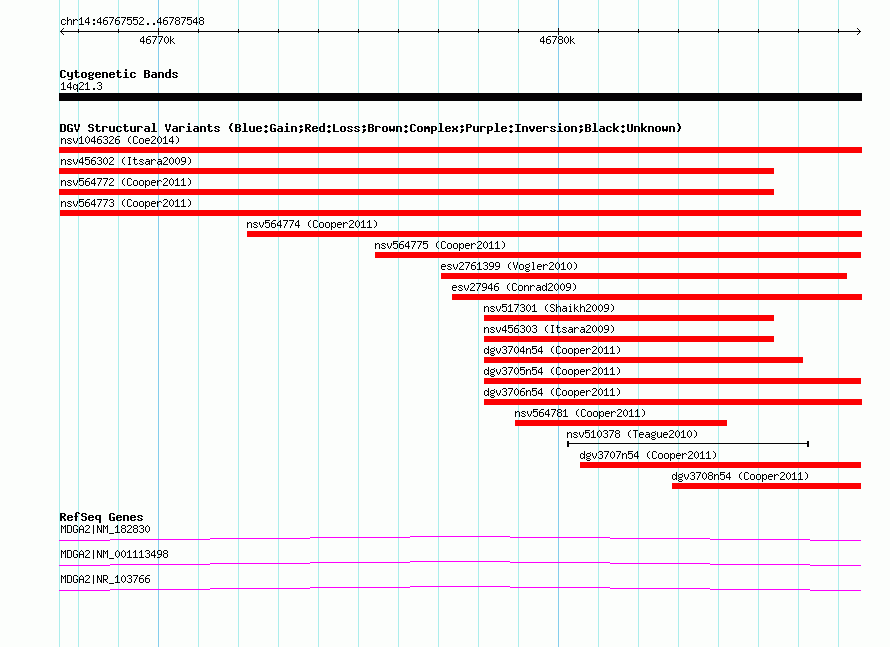Image resolution: width=890 pixels, height=647 pixels.
Task: Select the red bar under dgv3704n54
Action: [644, 360]
